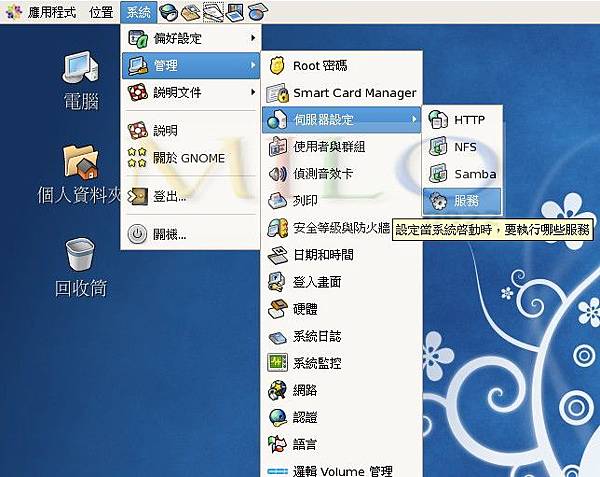The image size is (600, 477).
Task: Open 語言 language settings
Action: (x=342, y=444)
